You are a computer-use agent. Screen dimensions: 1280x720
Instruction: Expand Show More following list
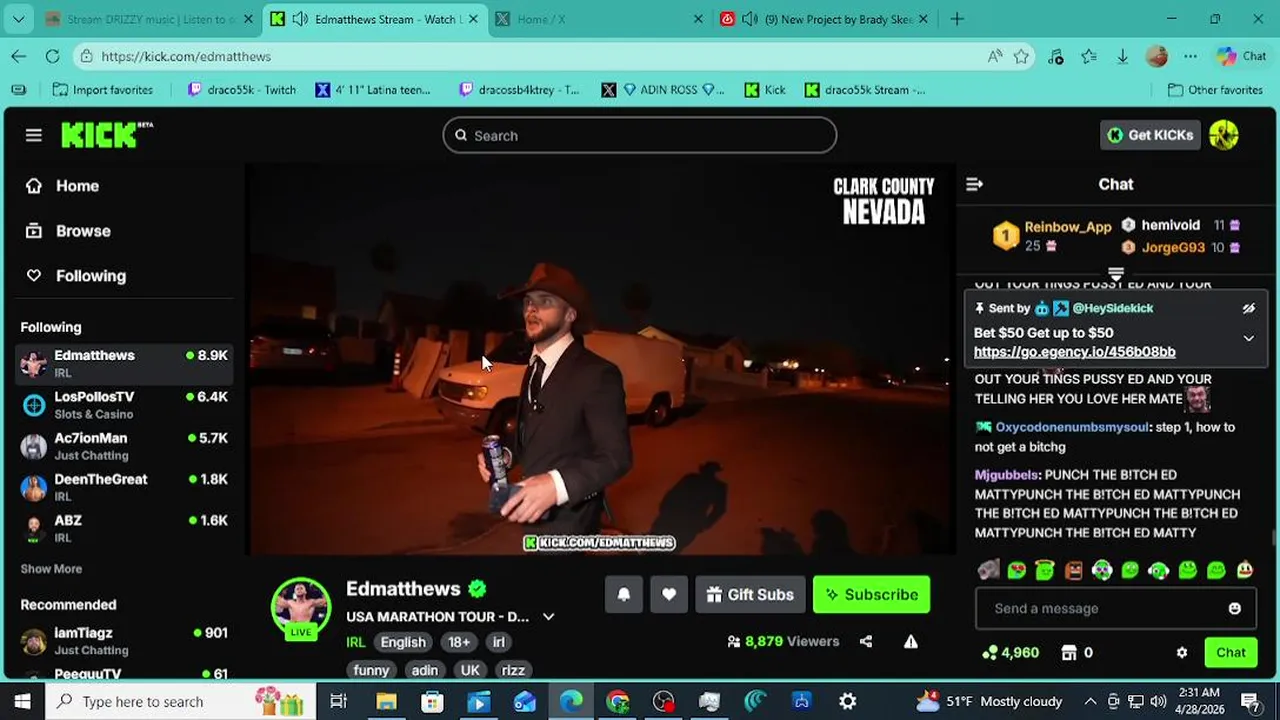(51, 569)
